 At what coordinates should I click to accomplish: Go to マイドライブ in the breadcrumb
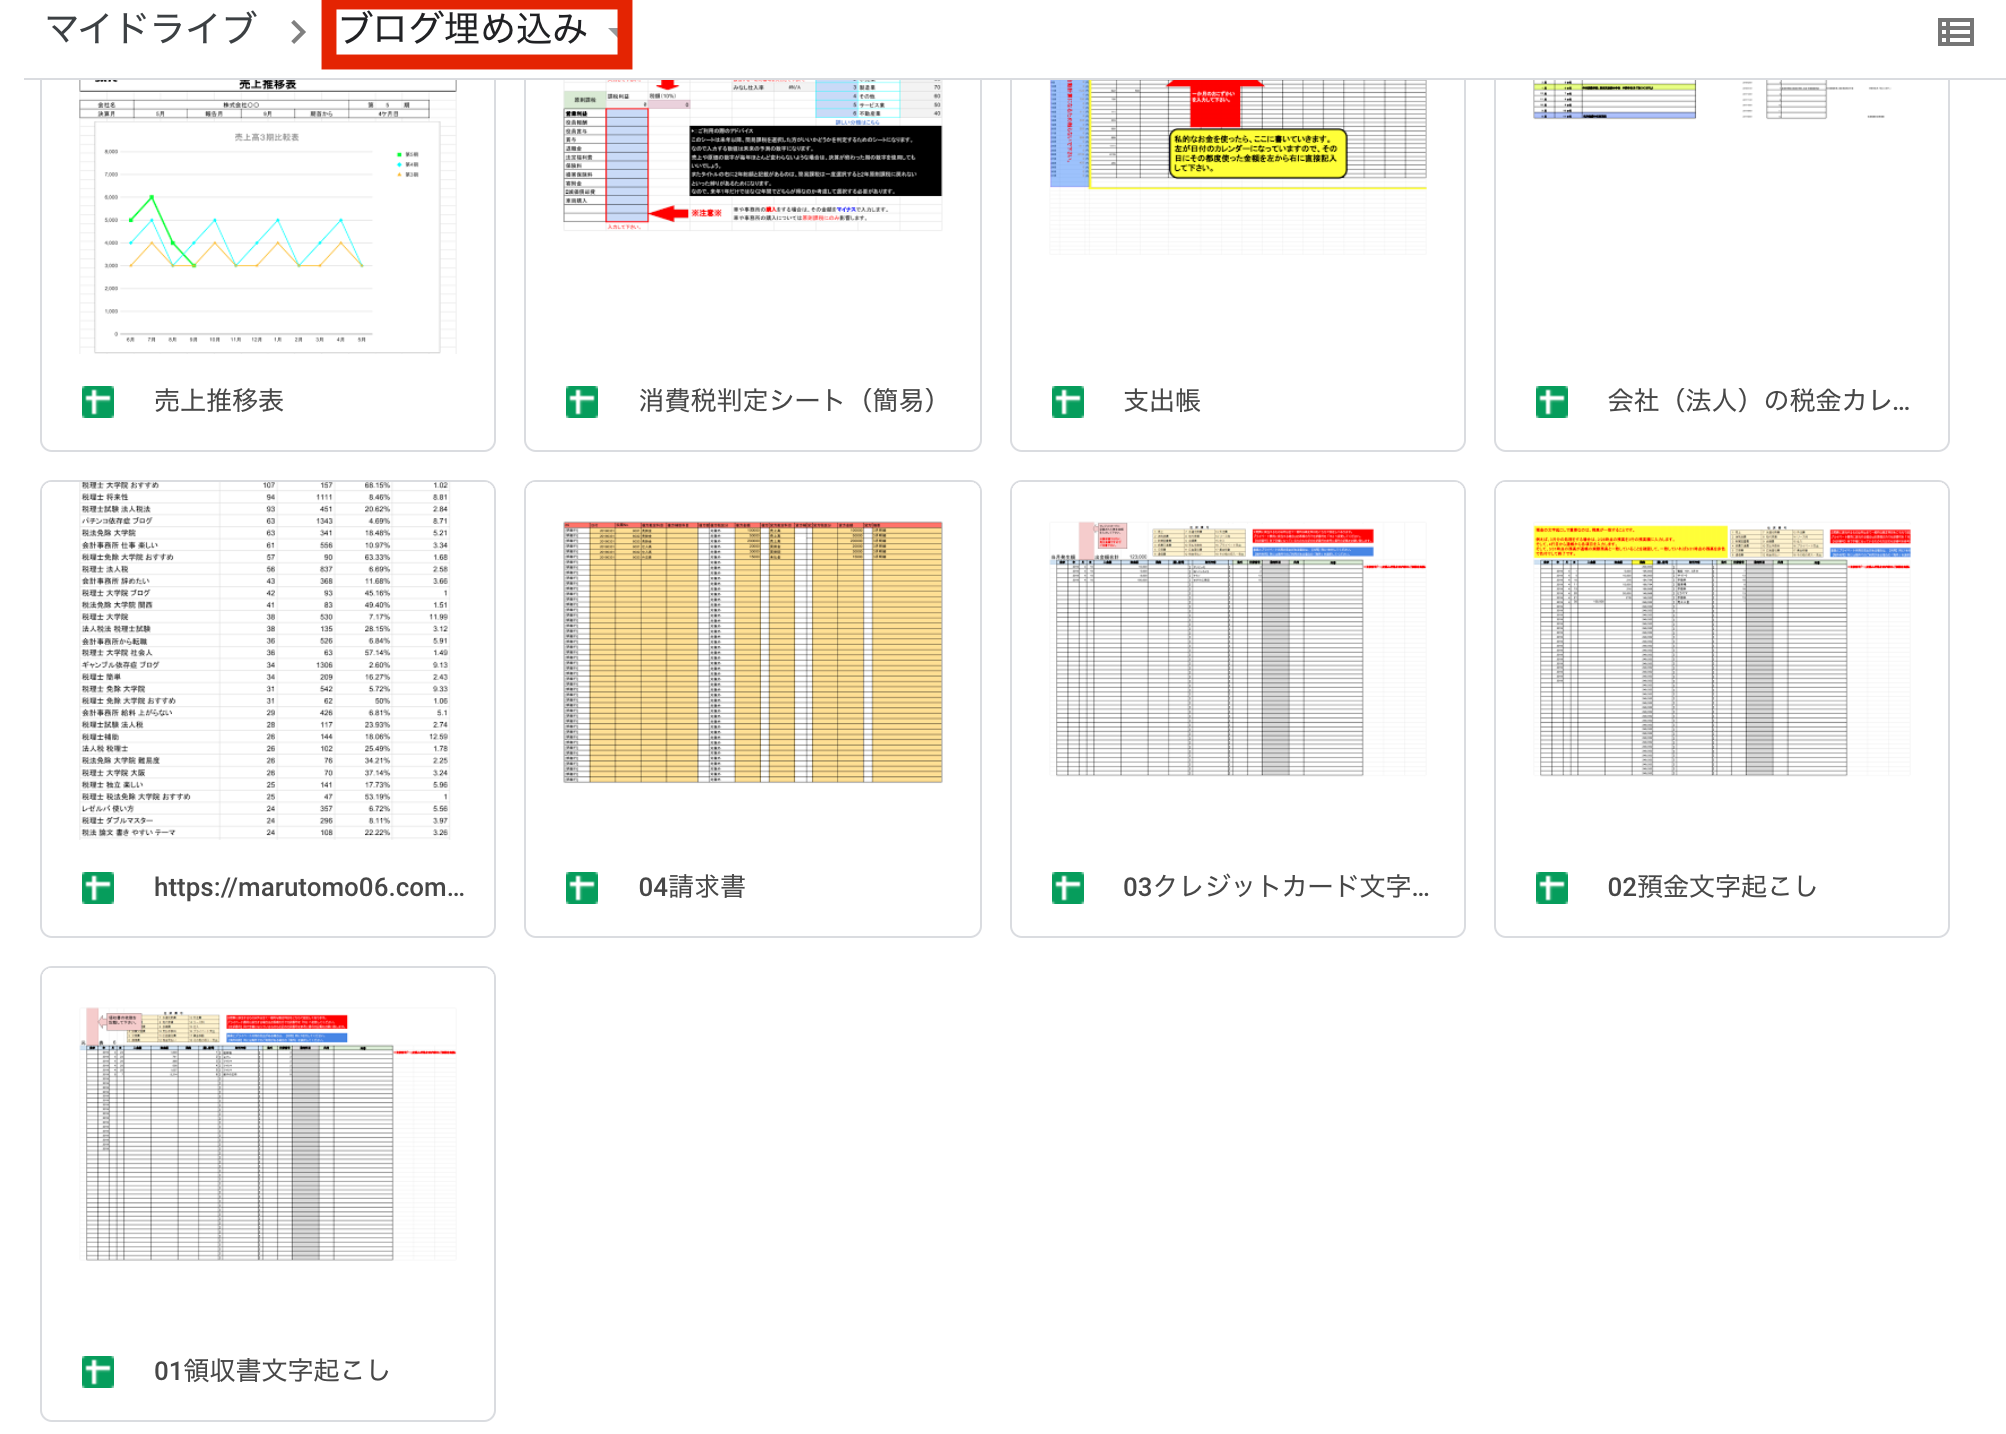[x=152, y=29]
